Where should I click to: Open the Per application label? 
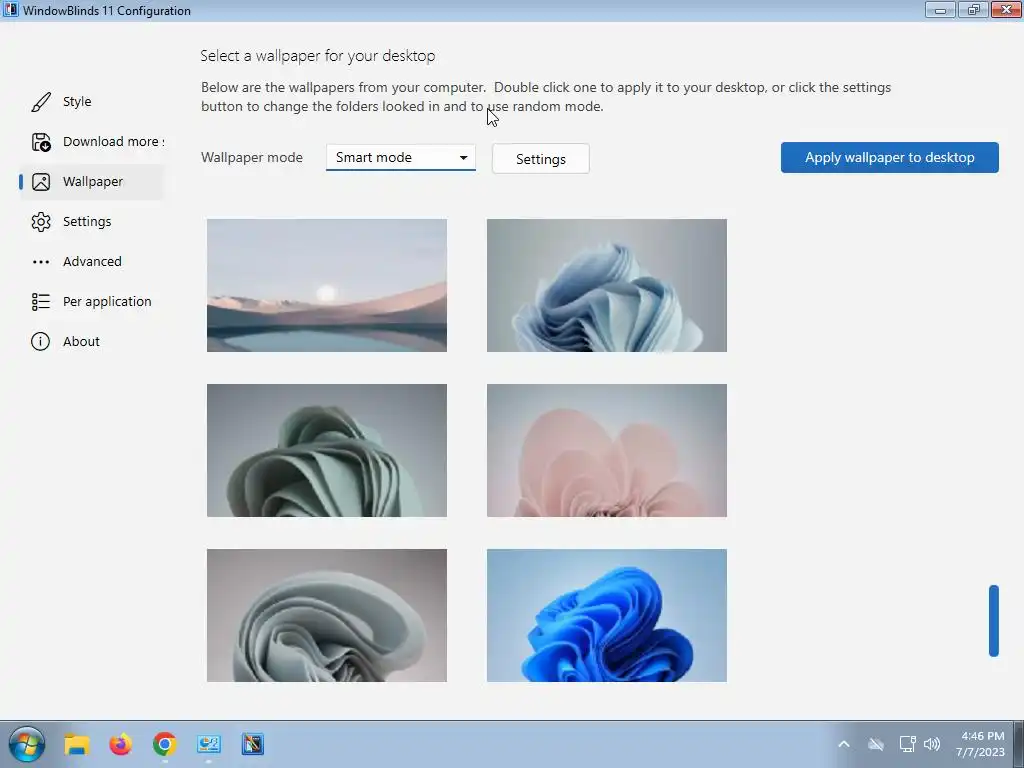[107, 302]
